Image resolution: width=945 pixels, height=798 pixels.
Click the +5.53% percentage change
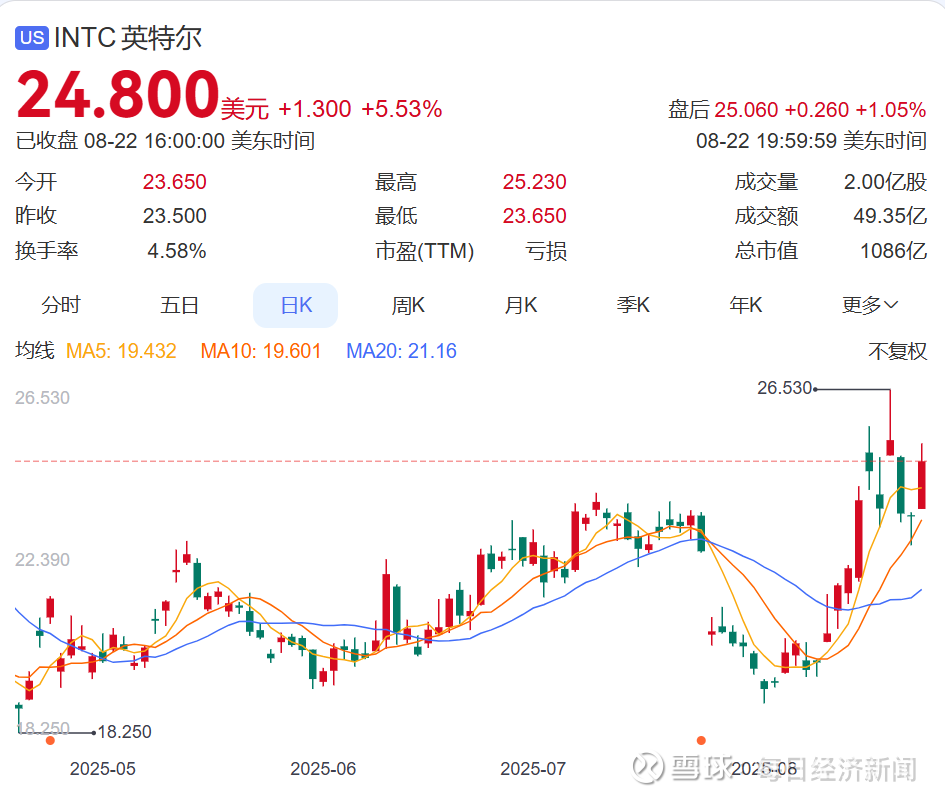pyautogui.click(x=402, y=109)
